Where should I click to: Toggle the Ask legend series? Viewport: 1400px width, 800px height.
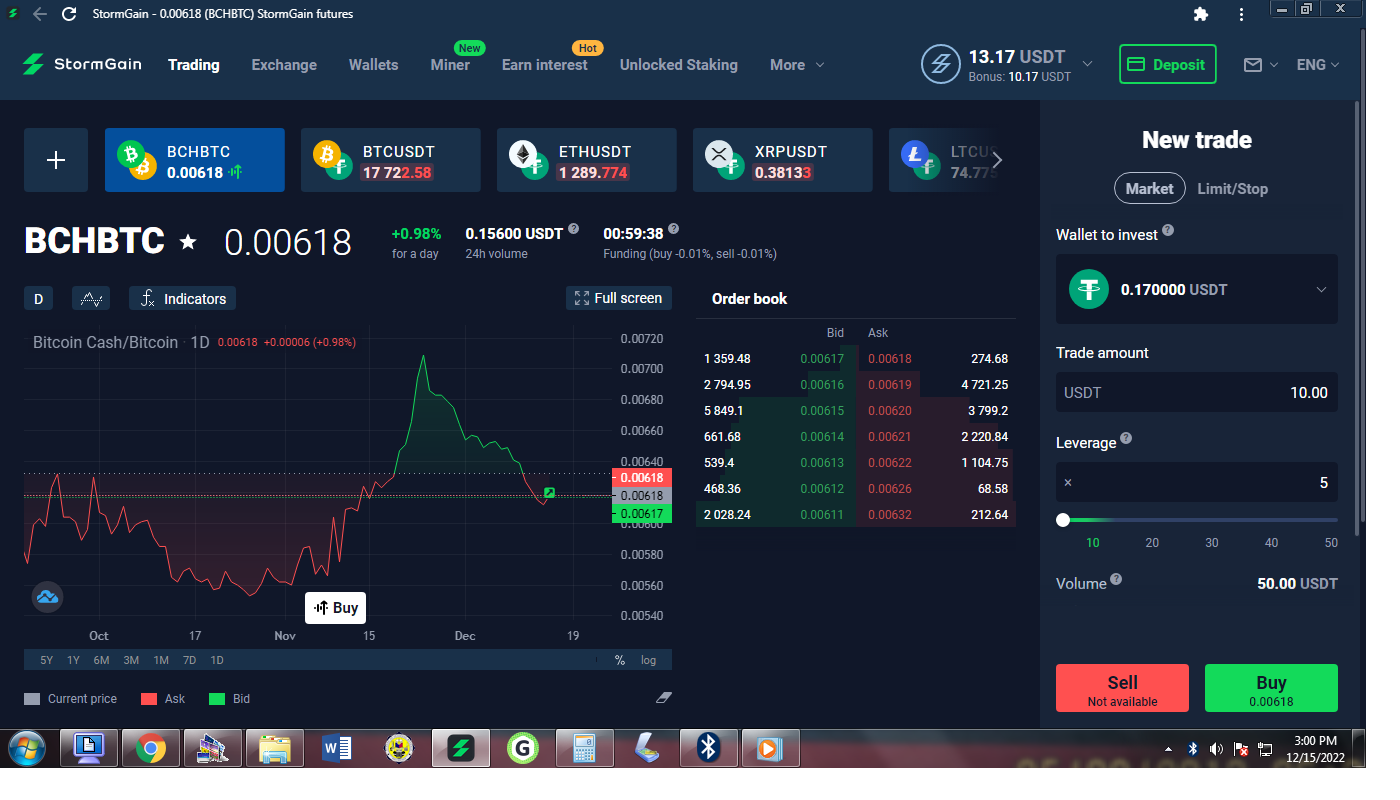163,699
